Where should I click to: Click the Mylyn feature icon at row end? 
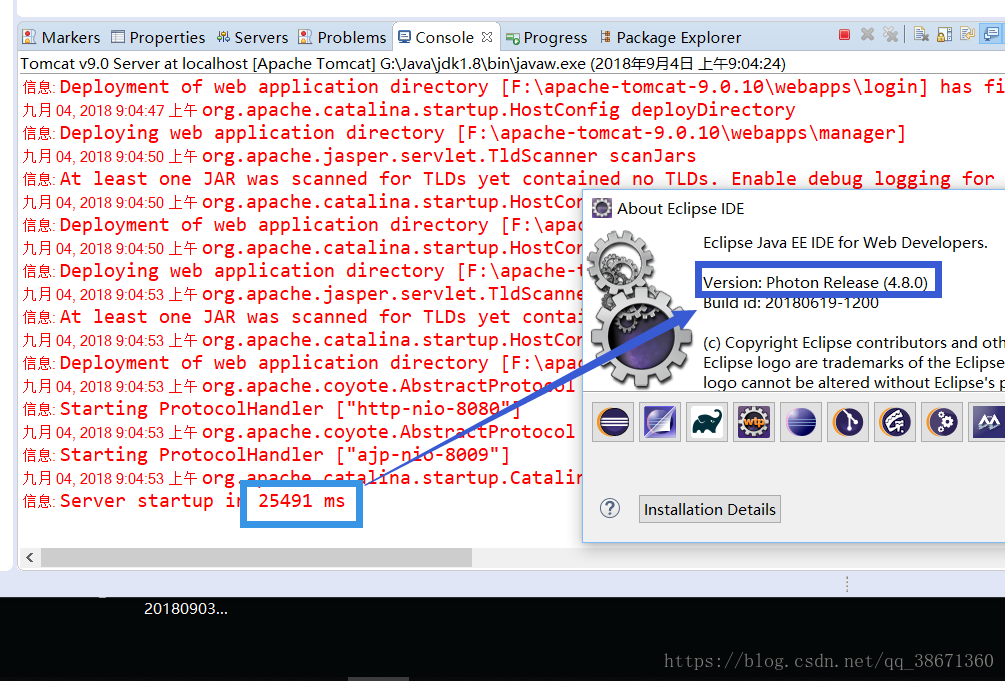coord(987,422)
